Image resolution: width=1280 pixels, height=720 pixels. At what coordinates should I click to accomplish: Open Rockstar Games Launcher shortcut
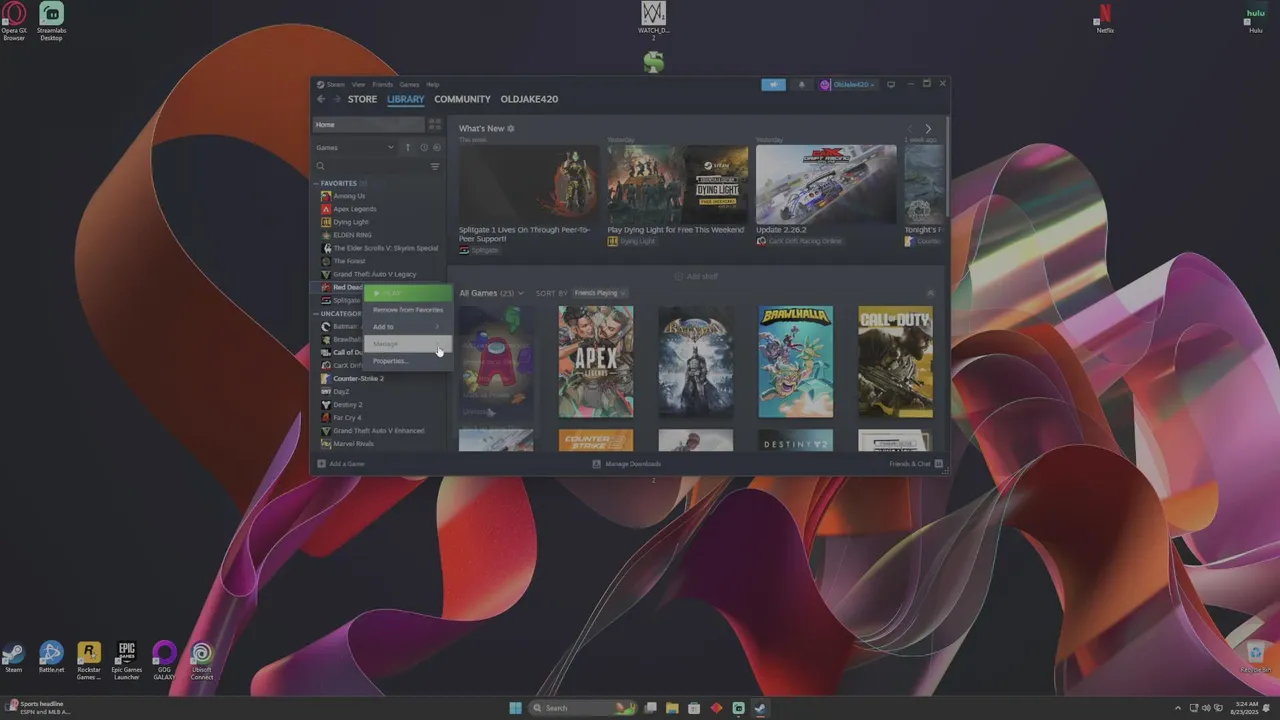tap(89, 660)
